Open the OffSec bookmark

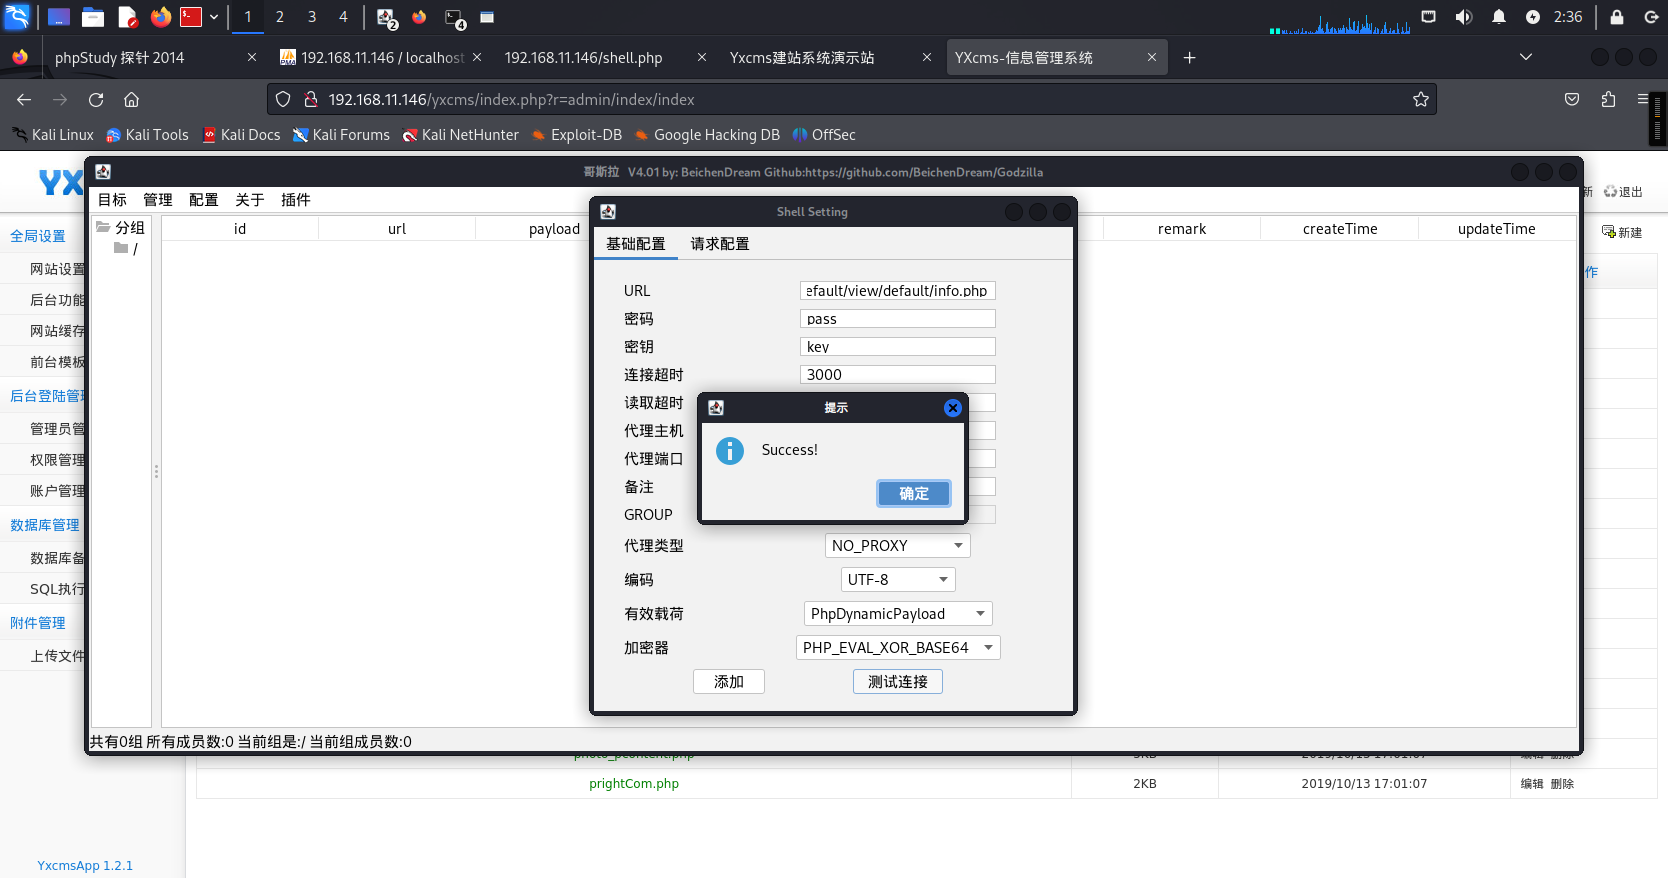(824, 135)
